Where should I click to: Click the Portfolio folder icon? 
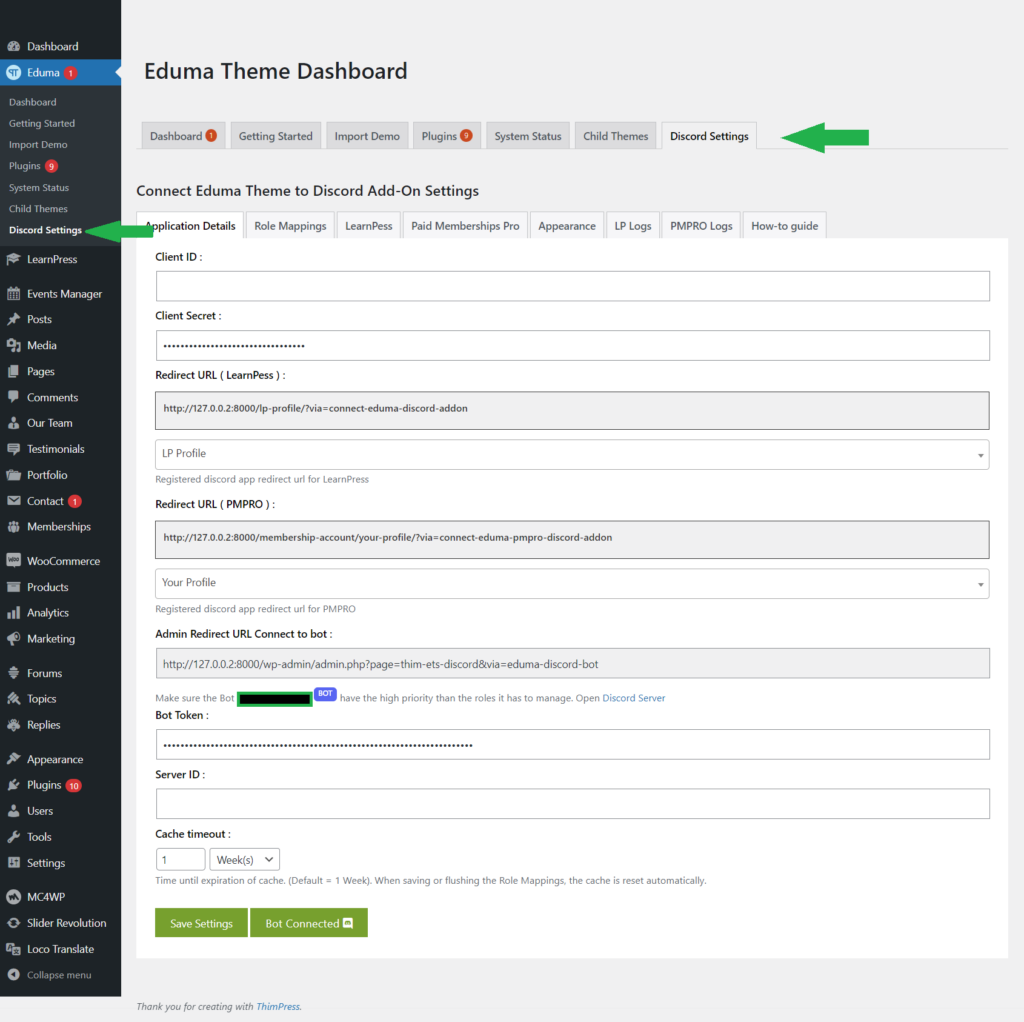click(14, 475)
